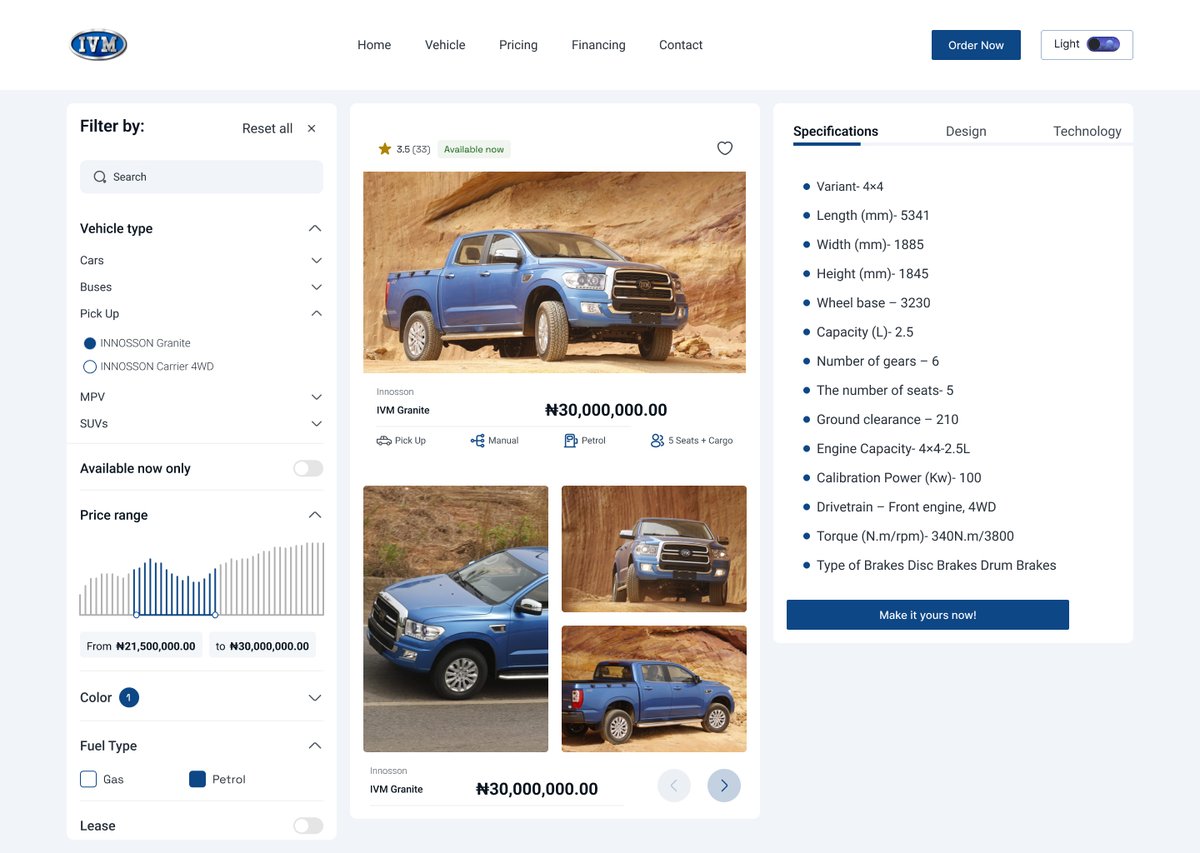Go to next image with right arrow
Image resolution: width=1200 pixels, height=853 pixels.
click(724, 785)
